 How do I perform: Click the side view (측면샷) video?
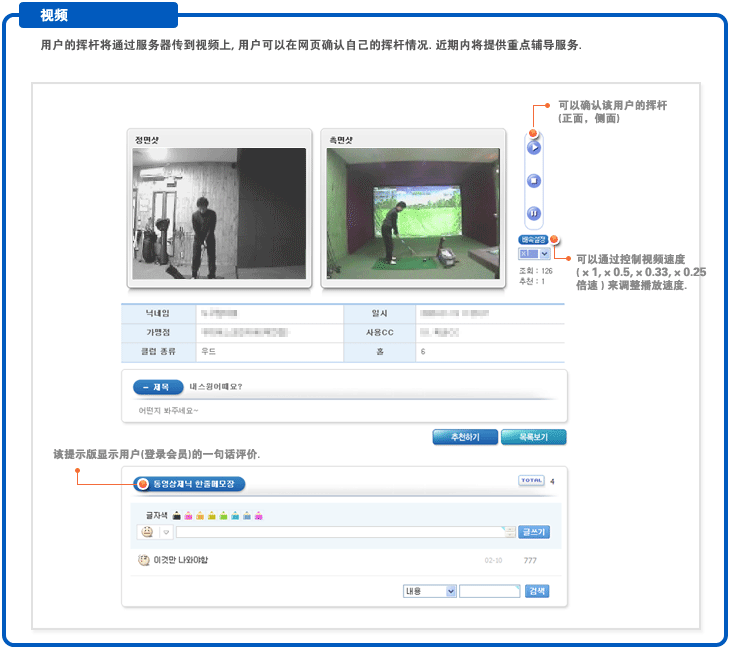(412, 213)
